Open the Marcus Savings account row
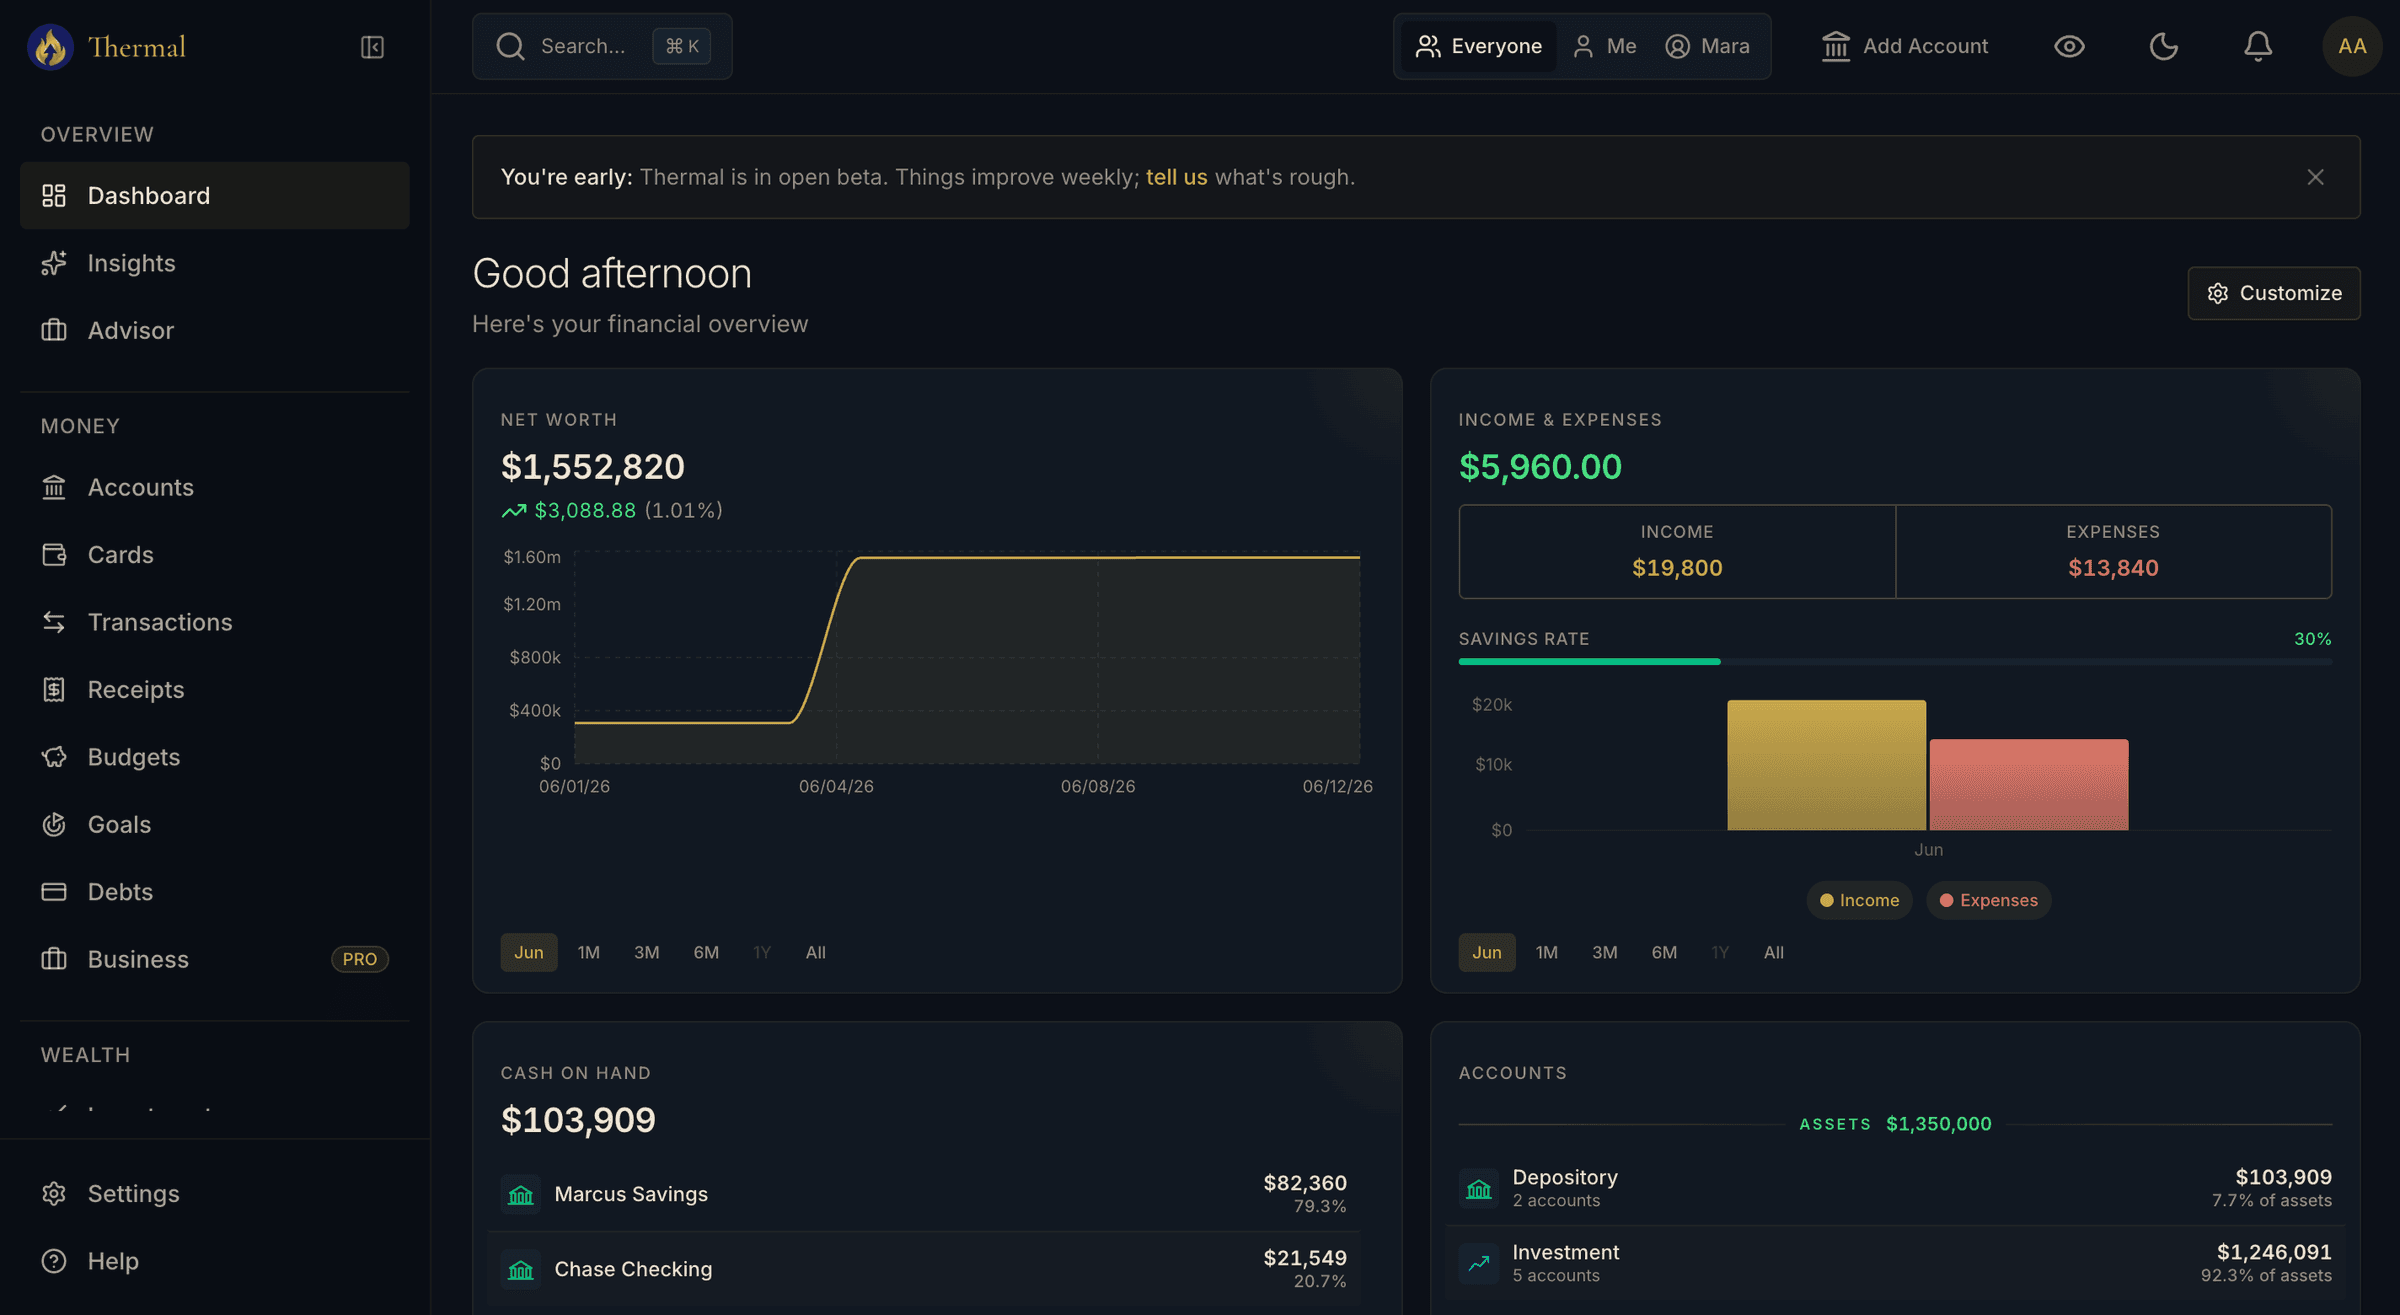2400x1315 pixels. 924,1194
